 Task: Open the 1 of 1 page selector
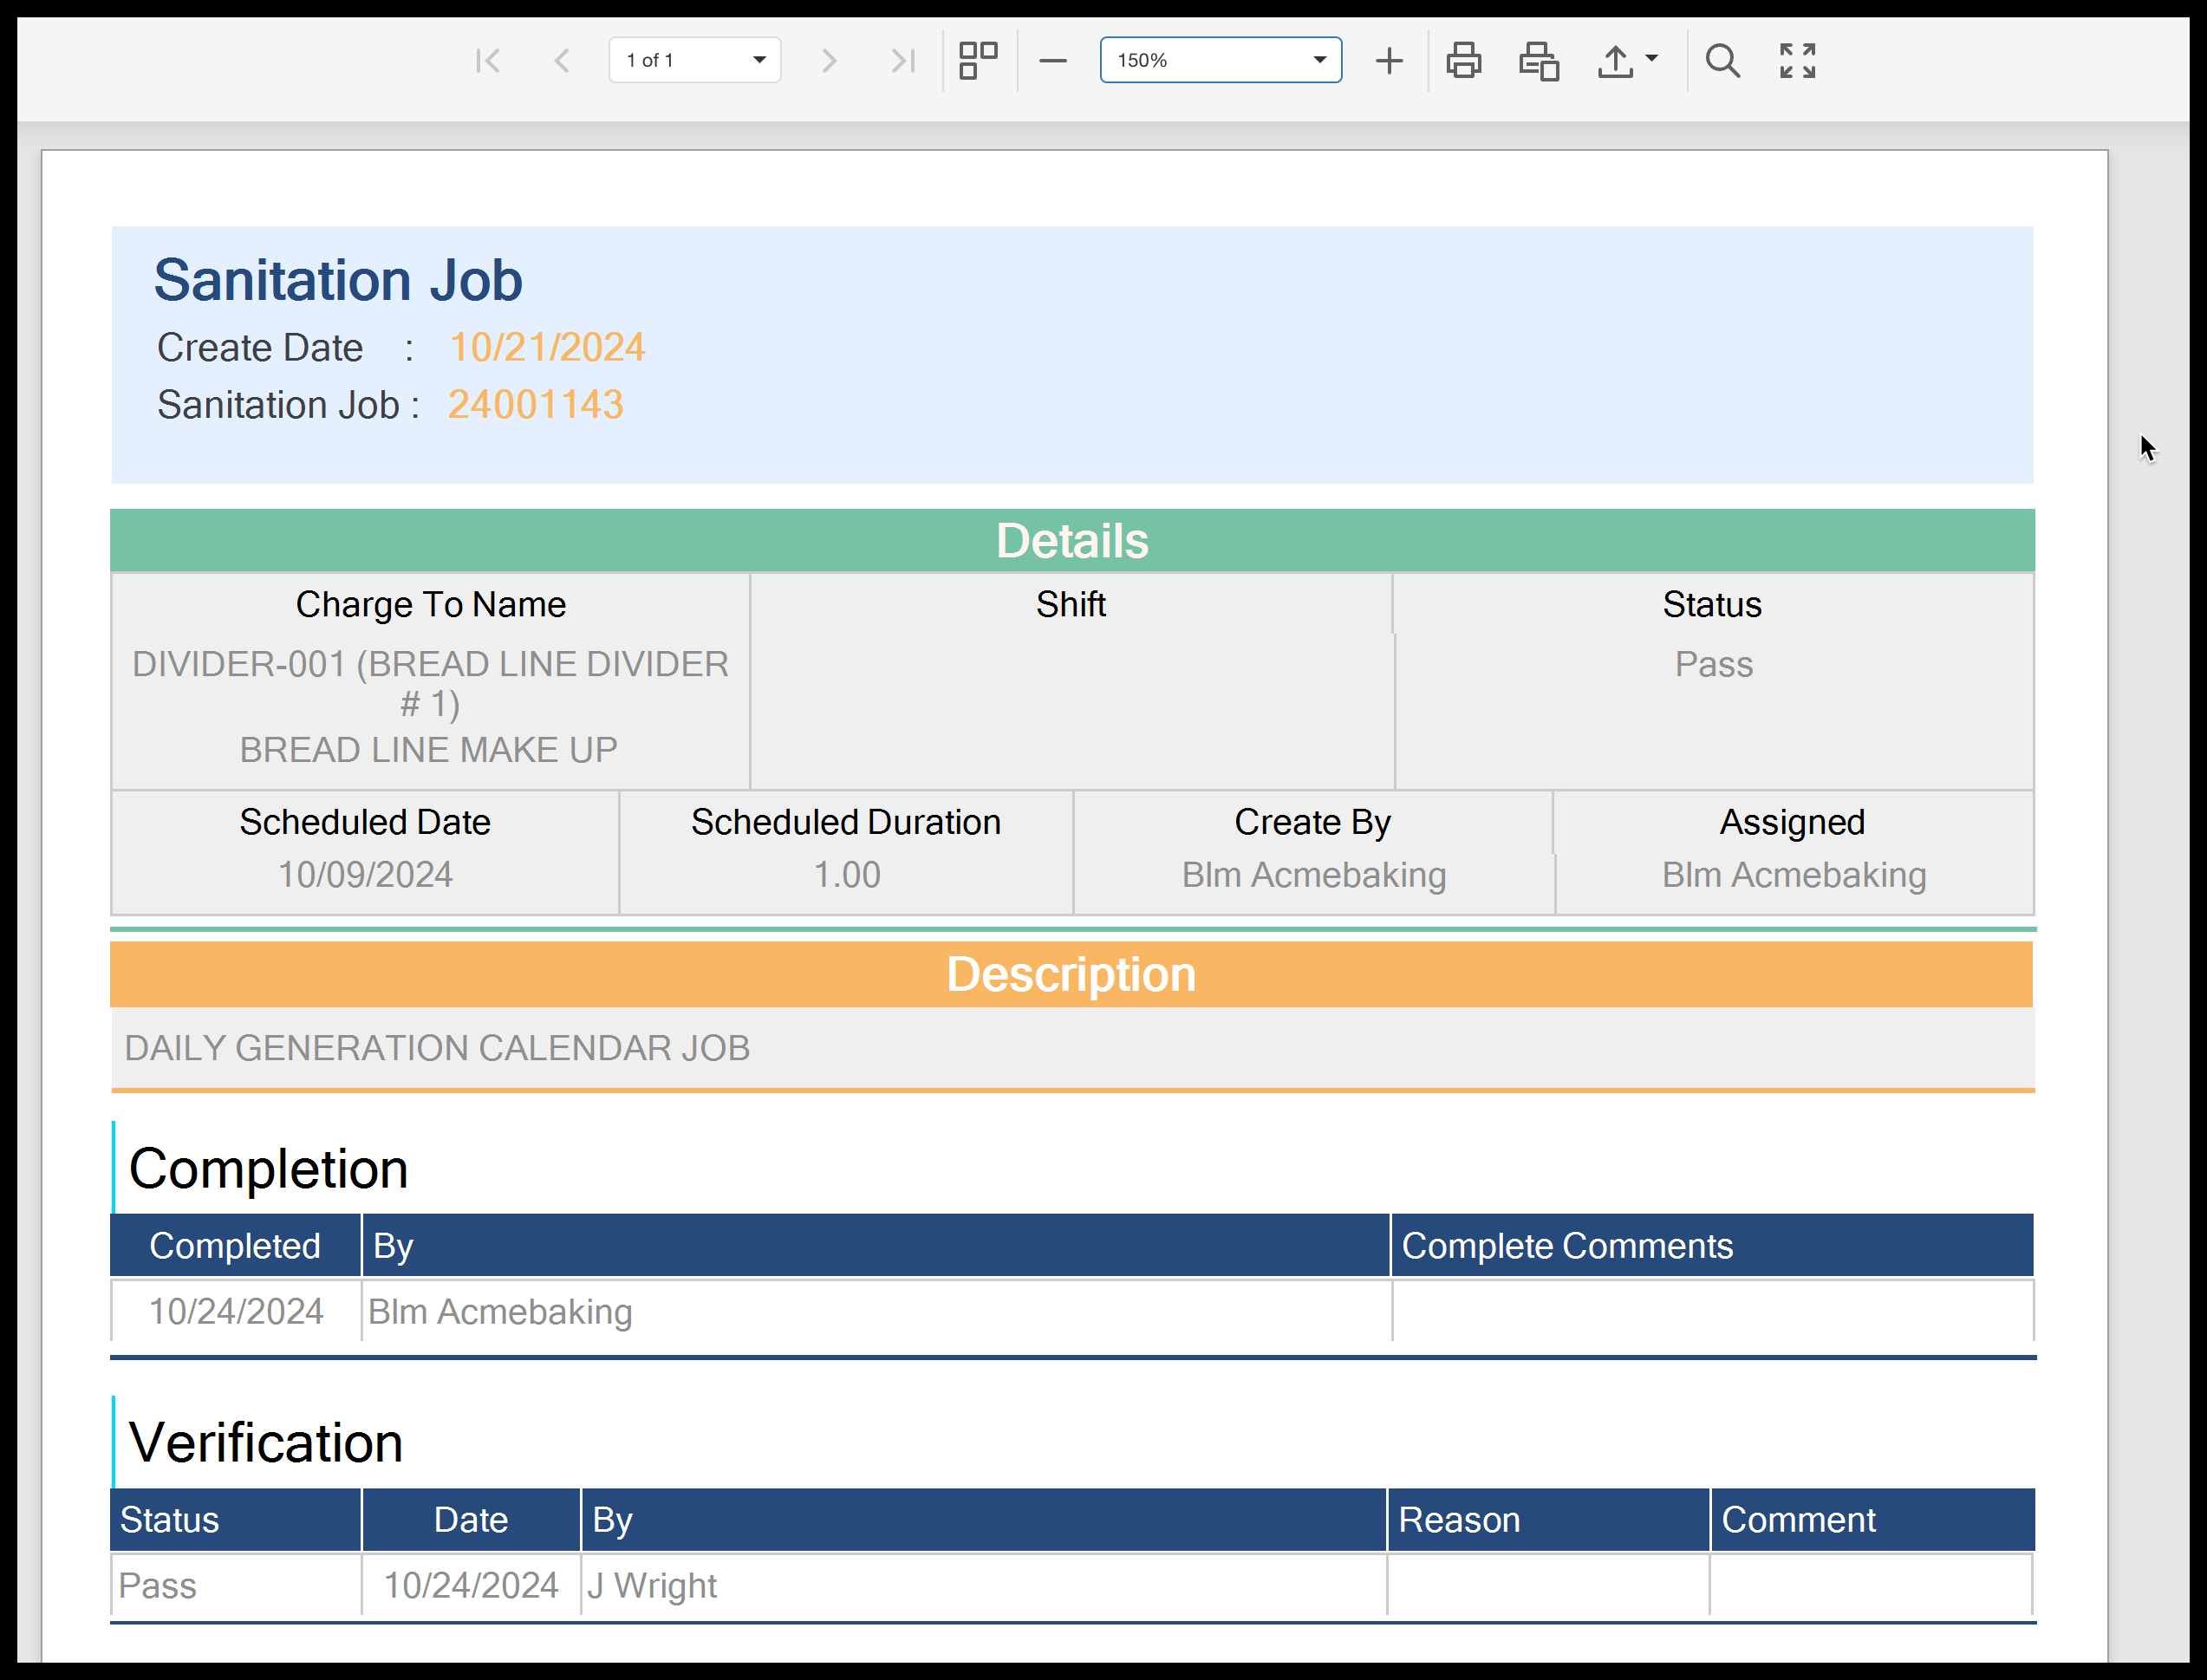[x=695, y=61]
